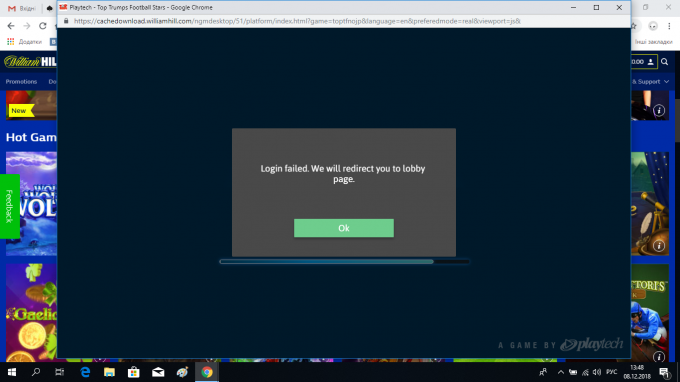The image size is (680, 382).
Task: Open the Promotions menu item
Action: 21,82
